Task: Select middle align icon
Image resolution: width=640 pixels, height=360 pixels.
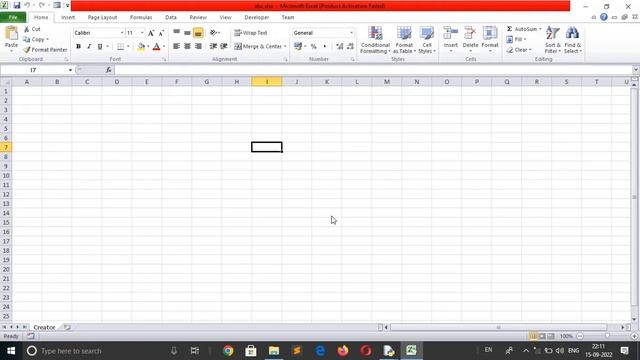Action: pos(187,33)
